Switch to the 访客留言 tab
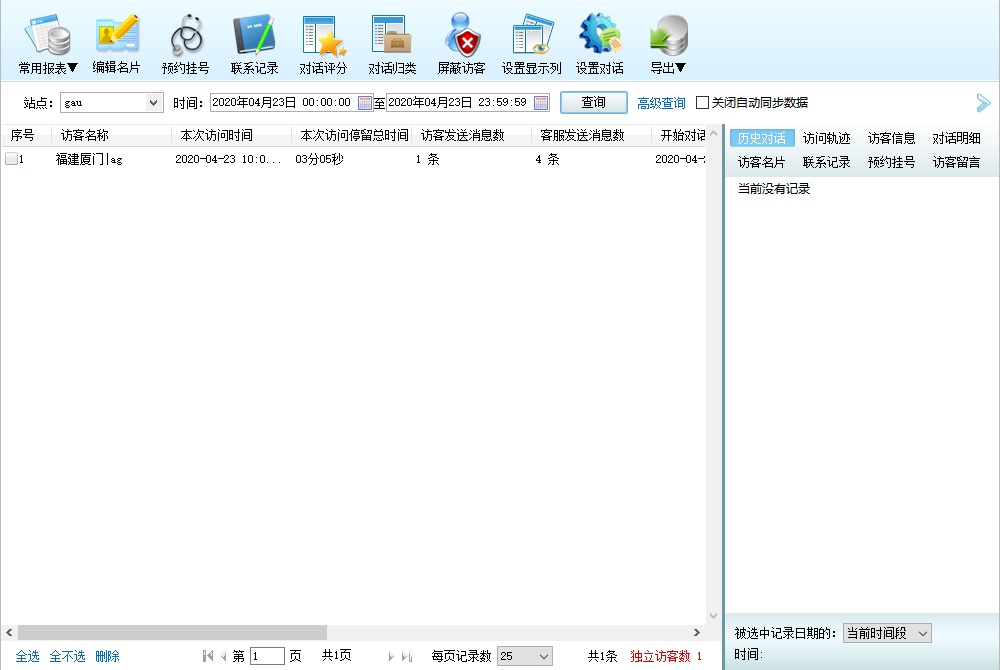This screenshot has height=670, width=1000. click(x=956, y=162)
